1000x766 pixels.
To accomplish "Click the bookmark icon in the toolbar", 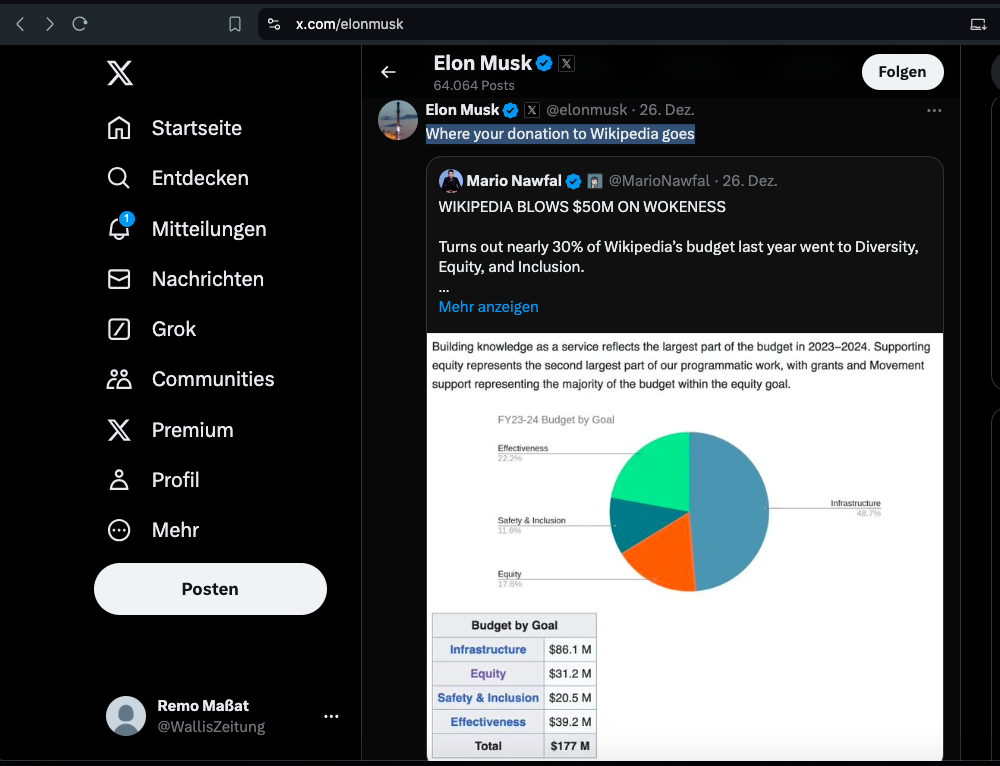I will 235,24.
